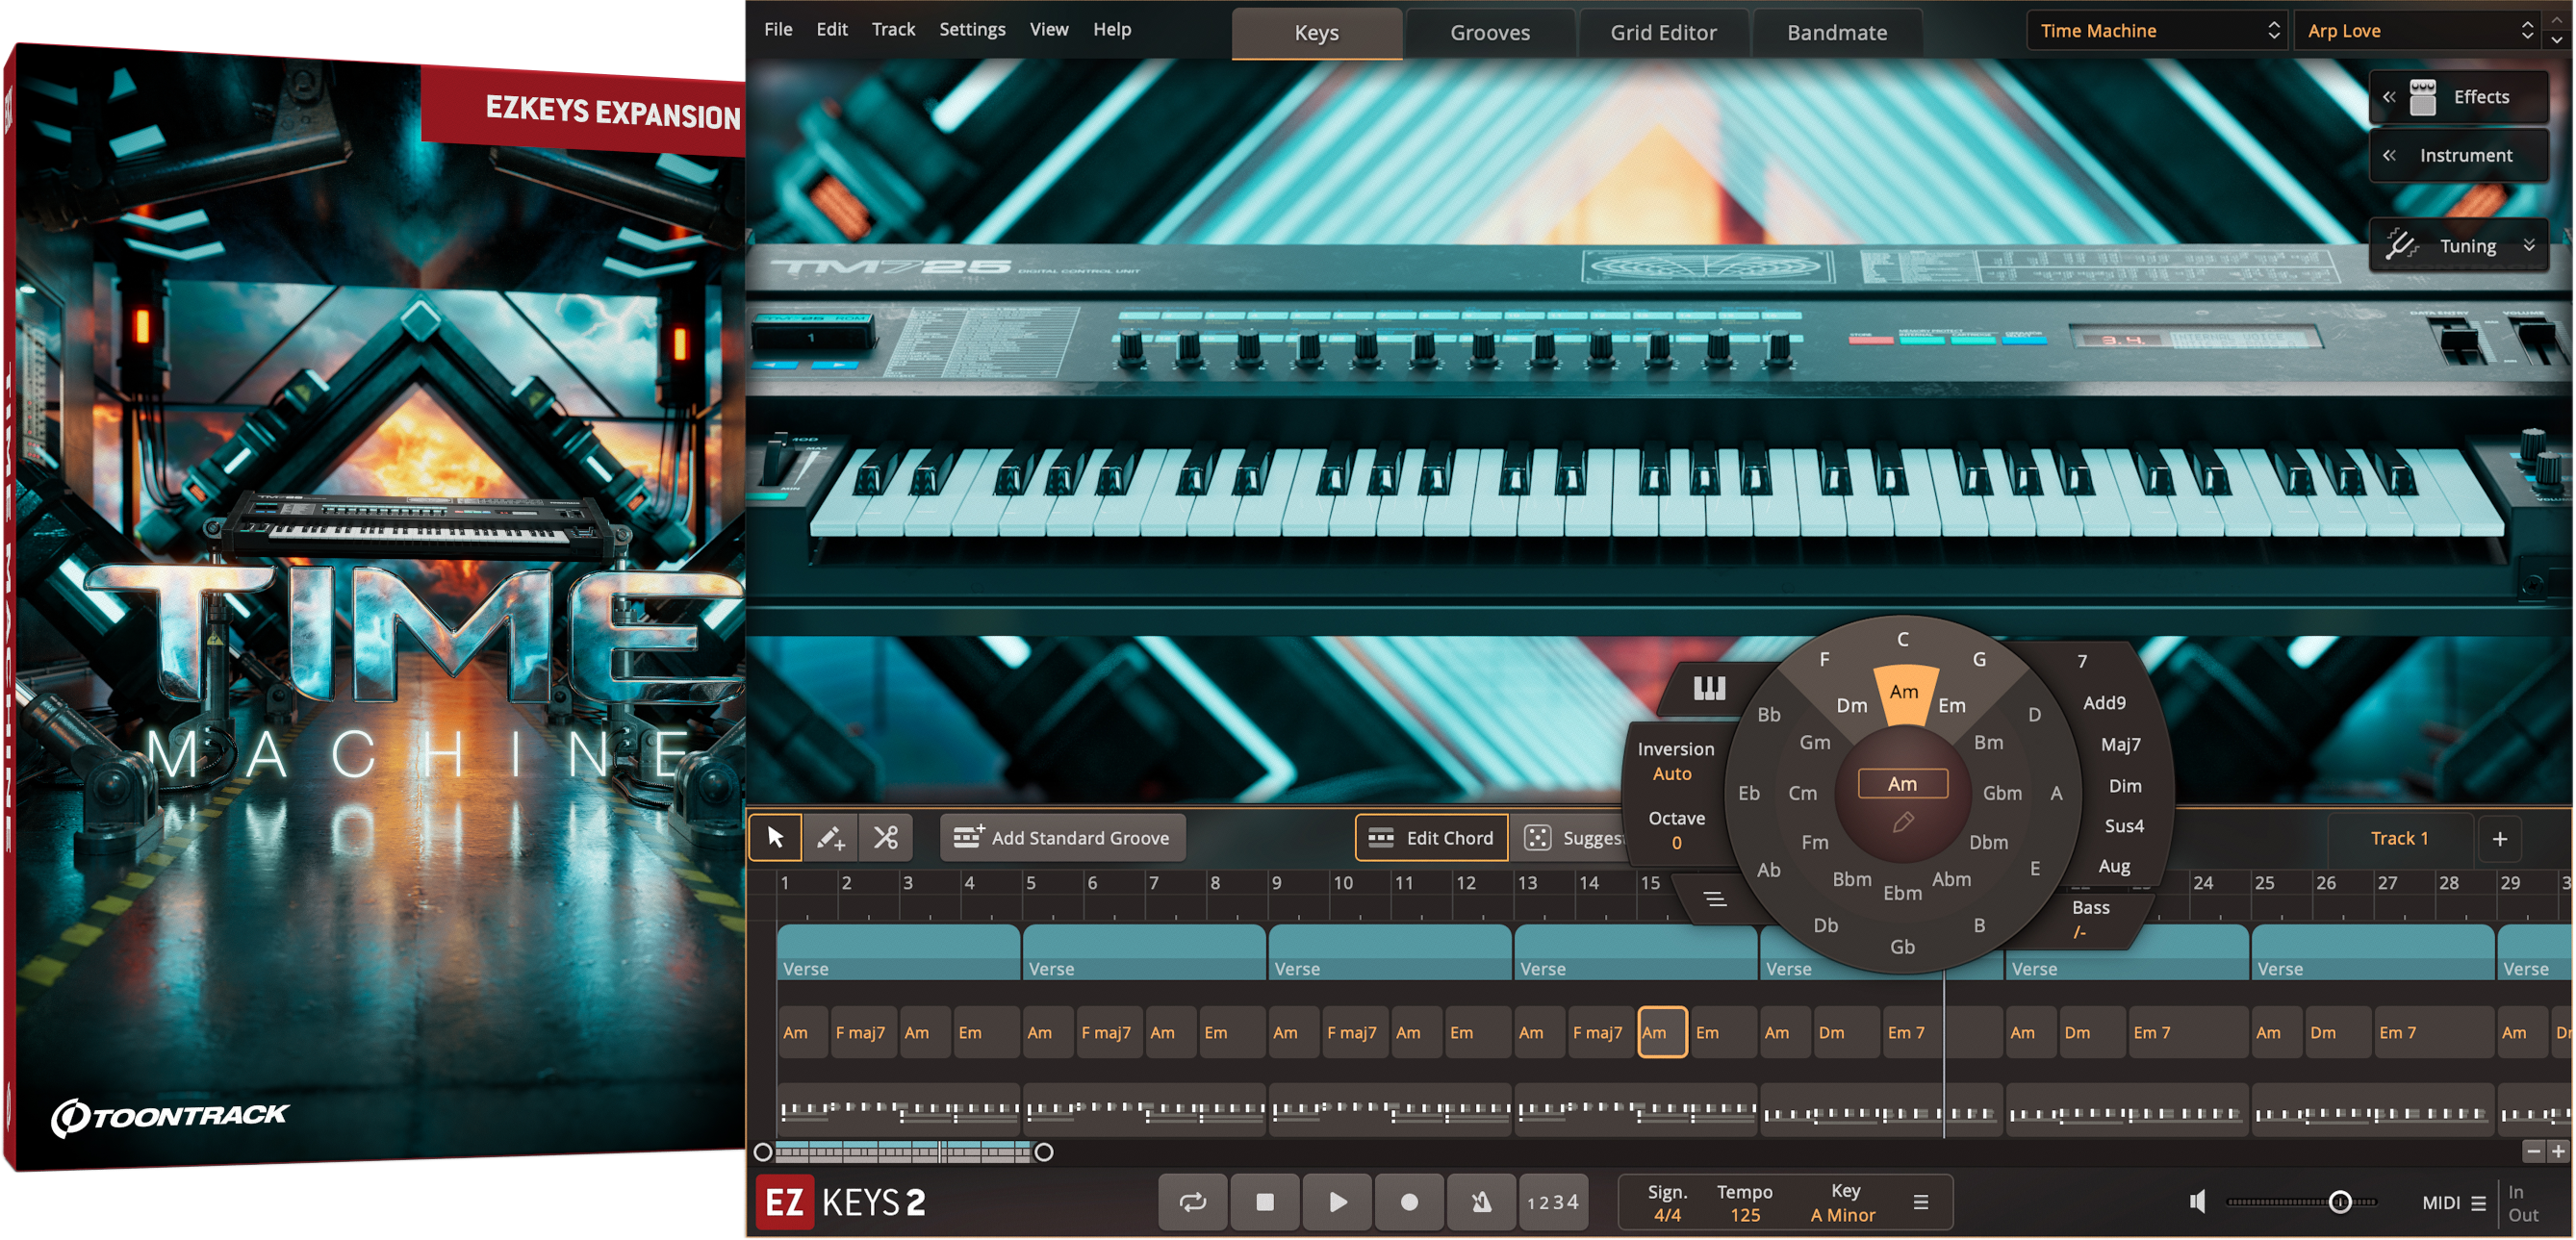Toggle the 1234 count-in
The height and width of the screenshot is (1240, 2576).
pyautogui.click(x=1552, y=1201)
